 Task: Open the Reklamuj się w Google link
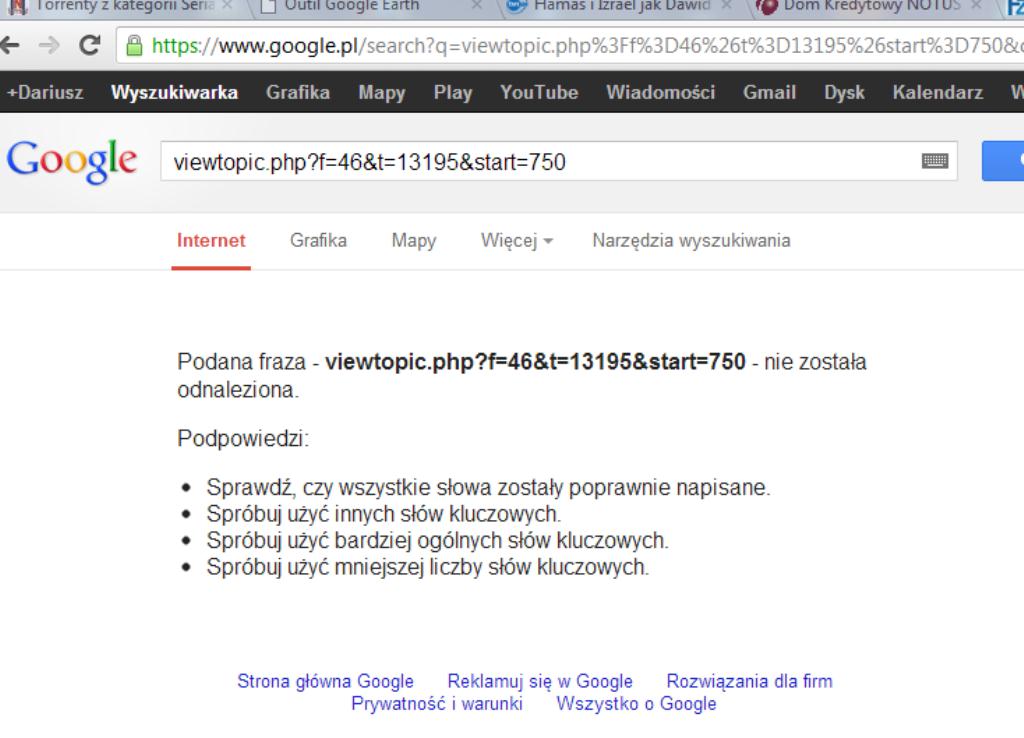[x=540, y=681]
